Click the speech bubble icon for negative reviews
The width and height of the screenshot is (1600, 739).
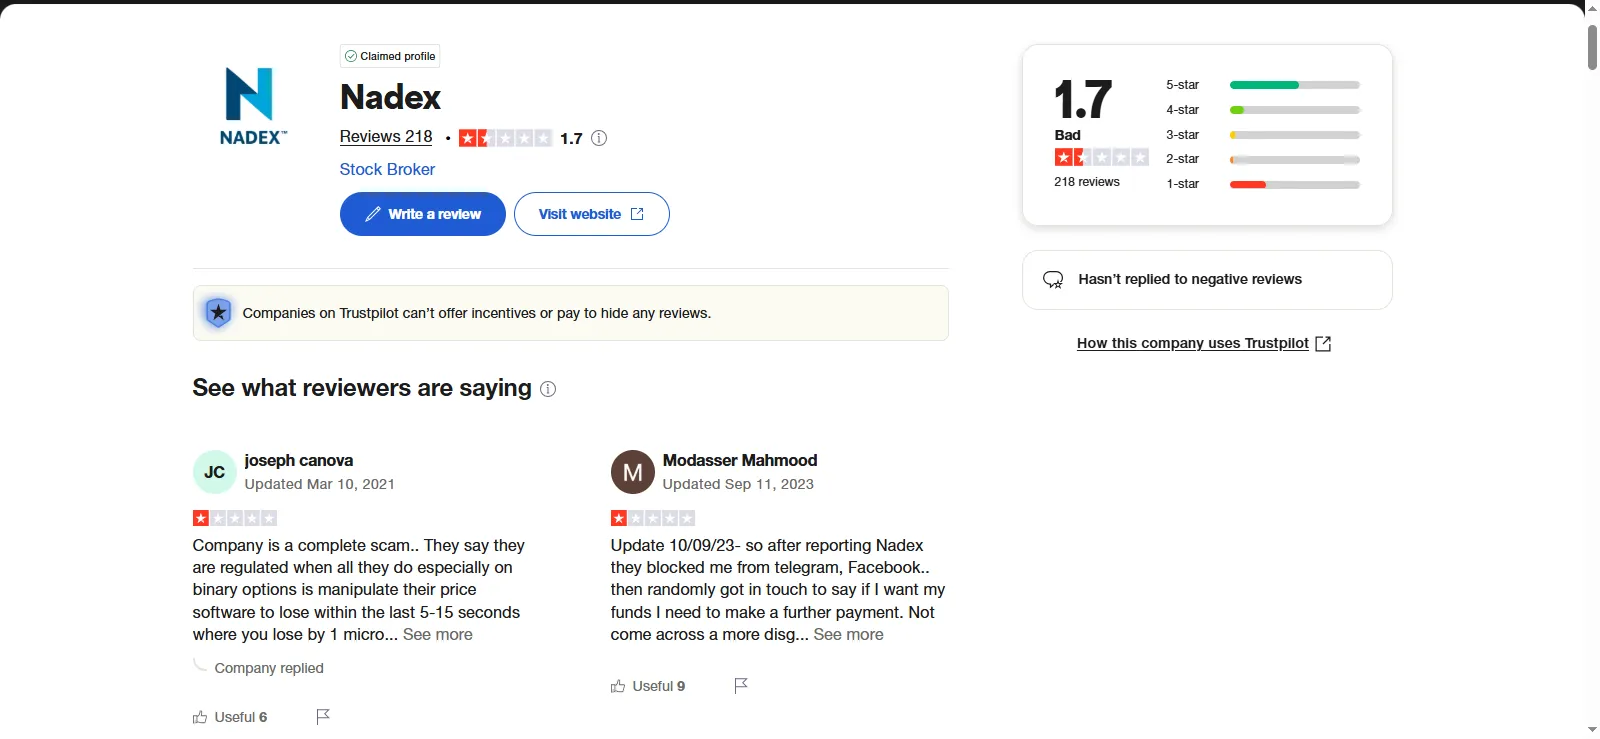1053,280
